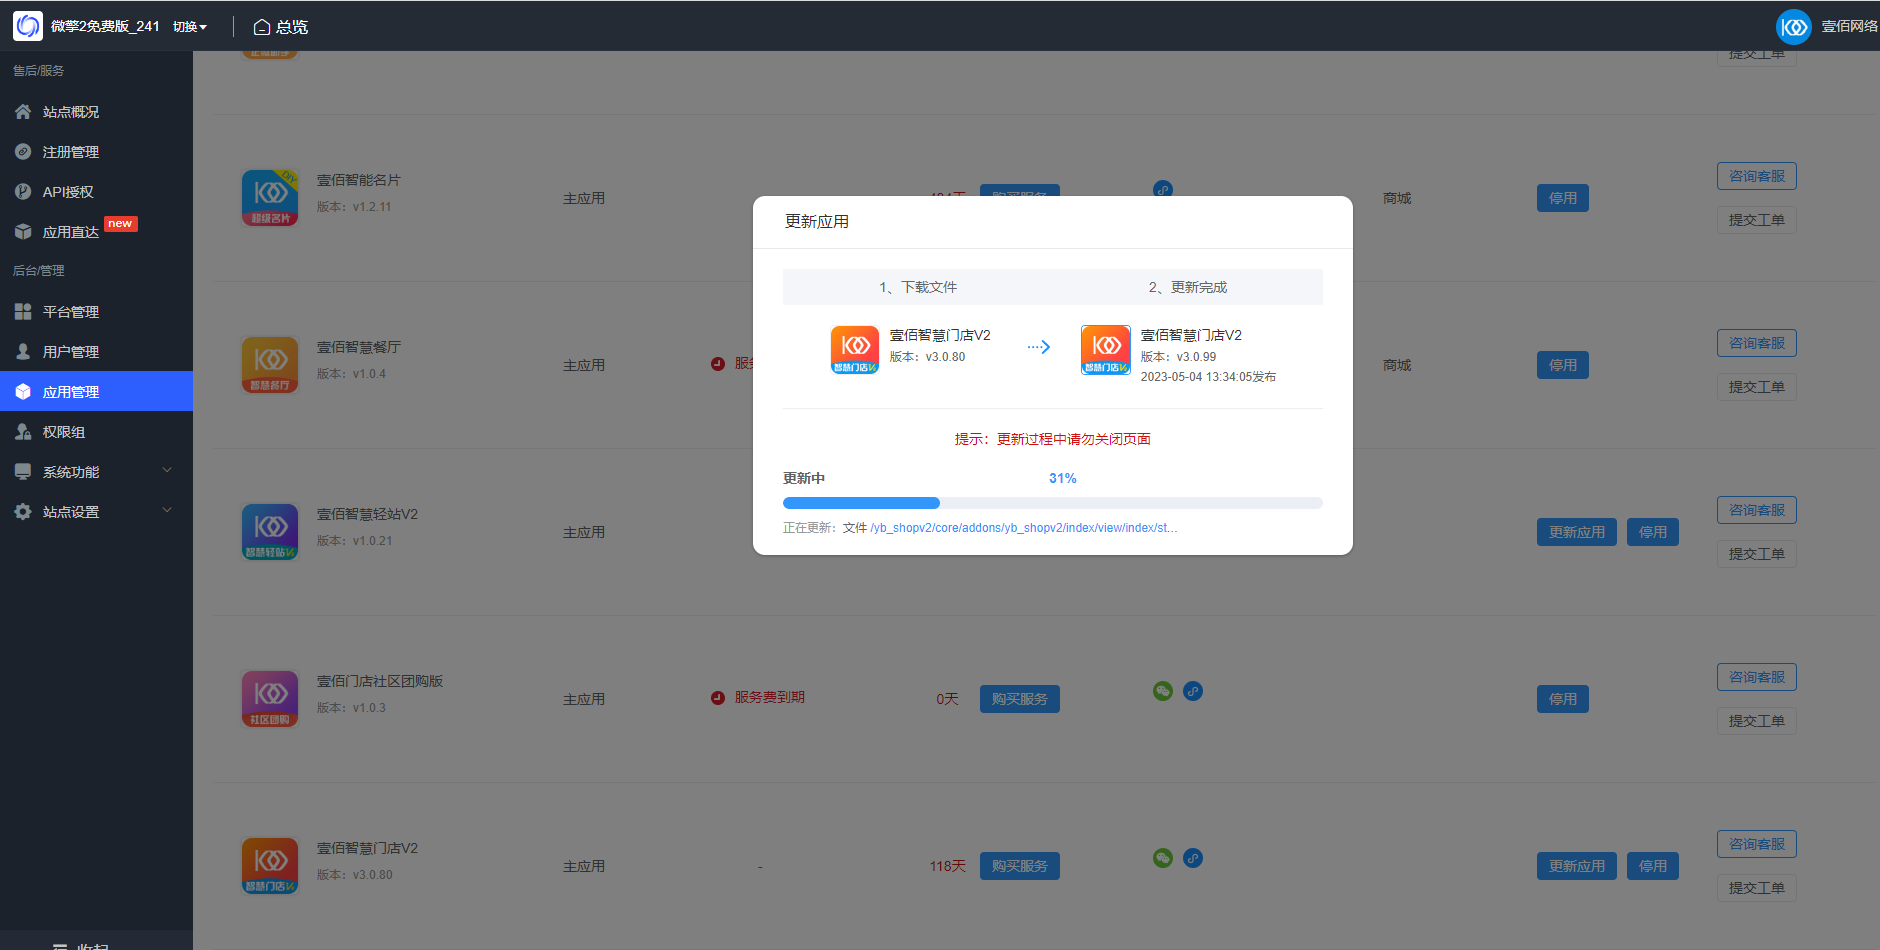Click new version v3.0.99 app icon in dialog
The height and width of the screenshot is (950, 1880).
[x=1106, y=350]
